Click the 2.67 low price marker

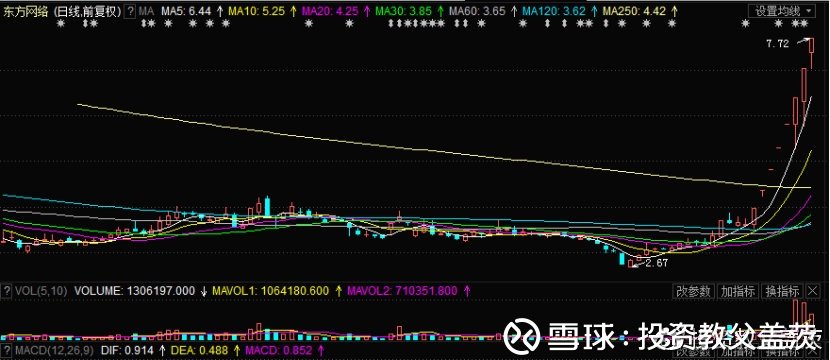pyautogui.click(x=650, y=263)
